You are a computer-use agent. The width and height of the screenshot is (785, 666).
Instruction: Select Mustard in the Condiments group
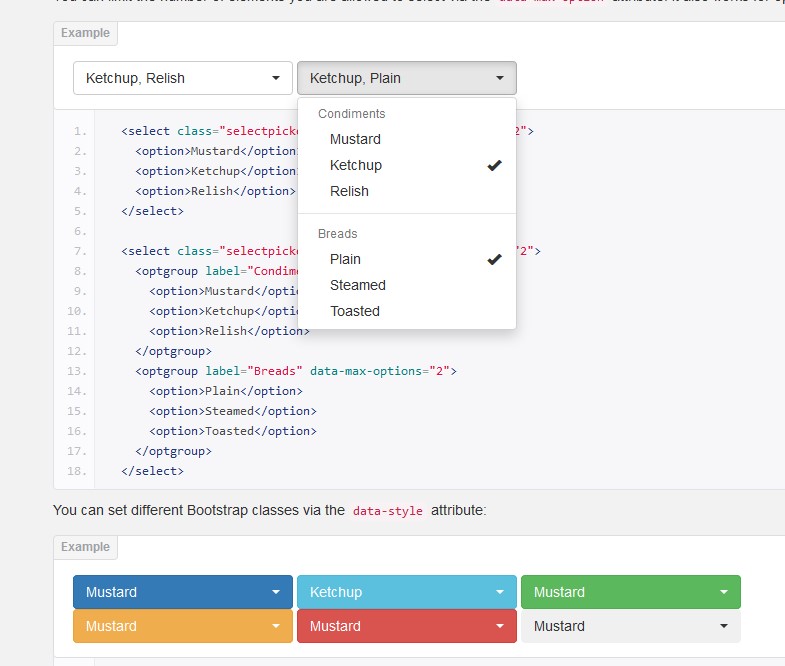[x=355, y=139]
